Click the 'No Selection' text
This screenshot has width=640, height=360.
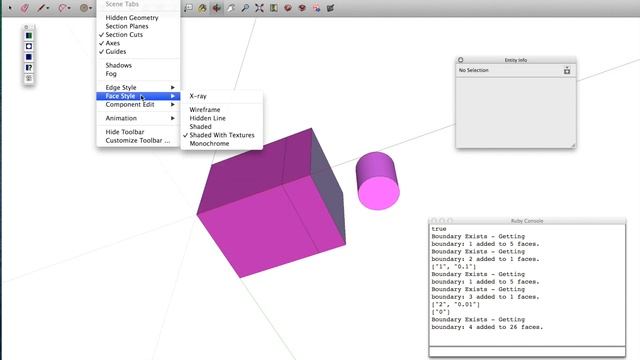[473, 70]
